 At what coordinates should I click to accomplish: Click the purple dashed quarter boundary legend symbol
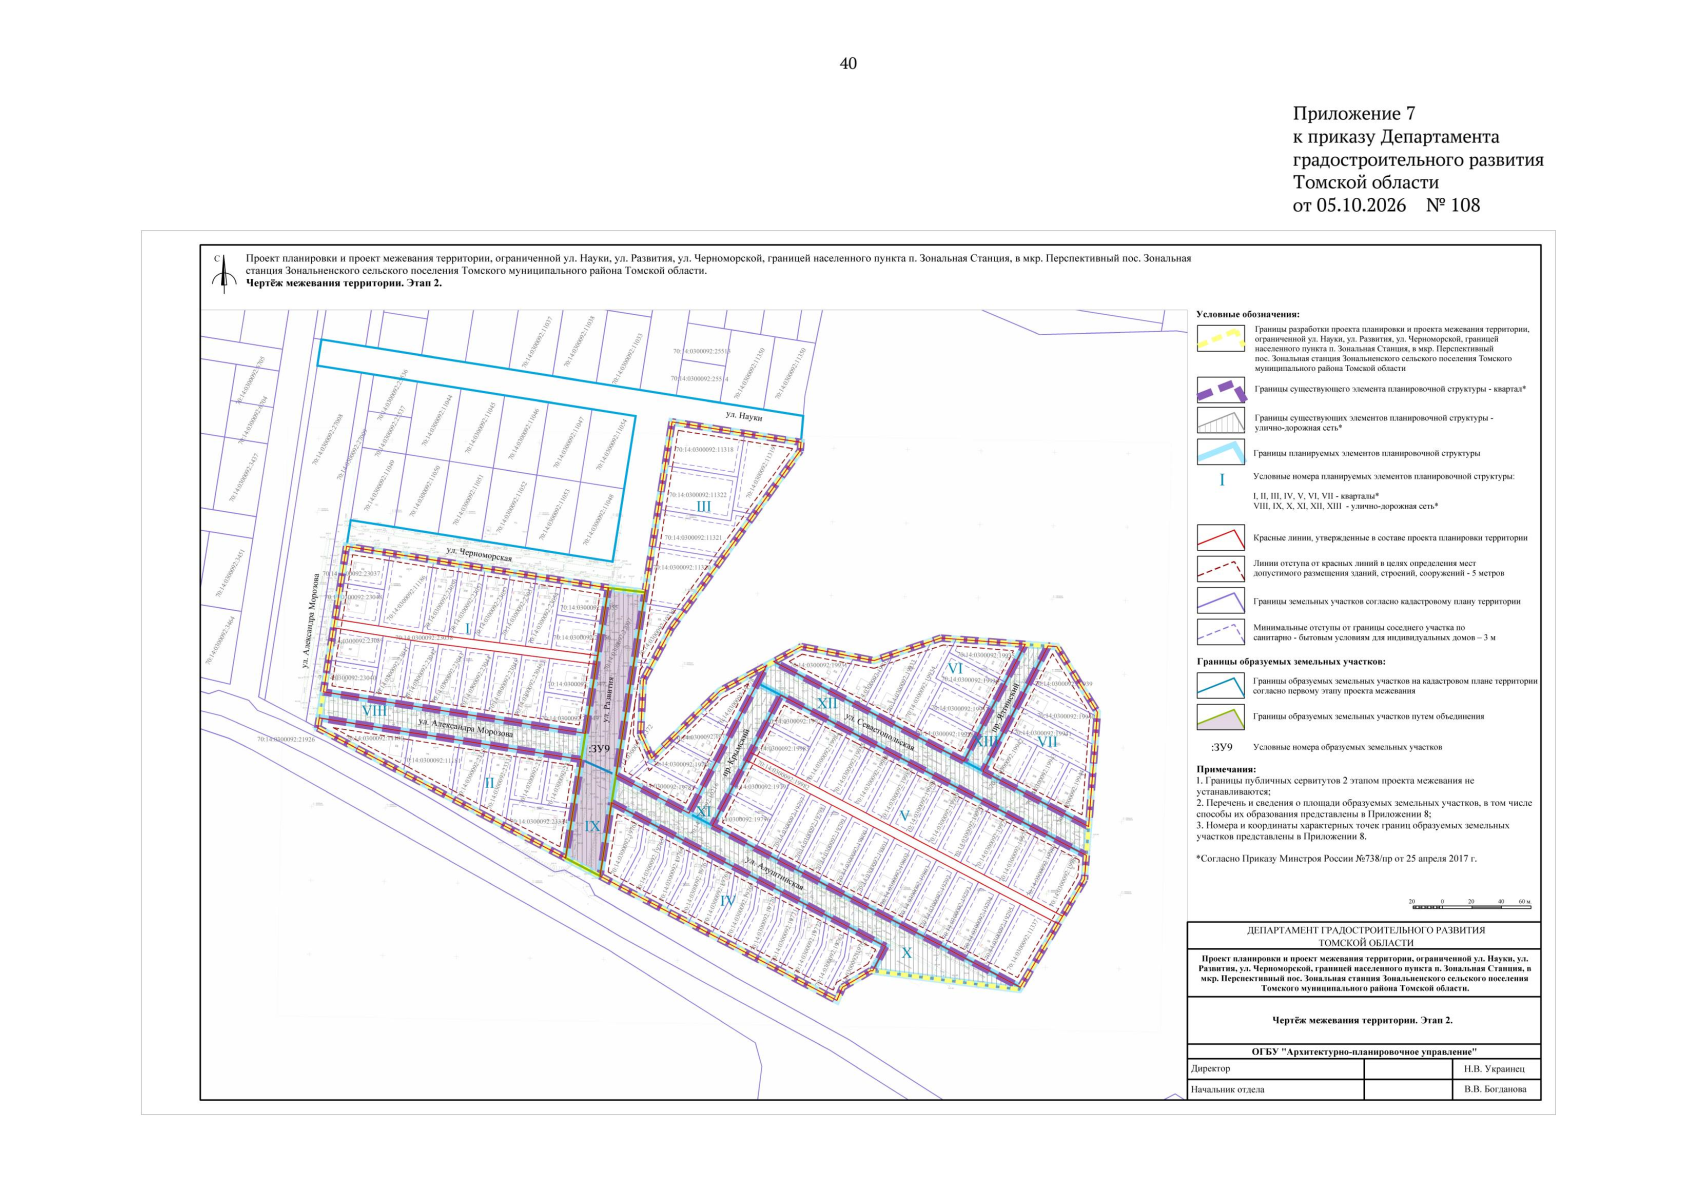pos(1221,390)
